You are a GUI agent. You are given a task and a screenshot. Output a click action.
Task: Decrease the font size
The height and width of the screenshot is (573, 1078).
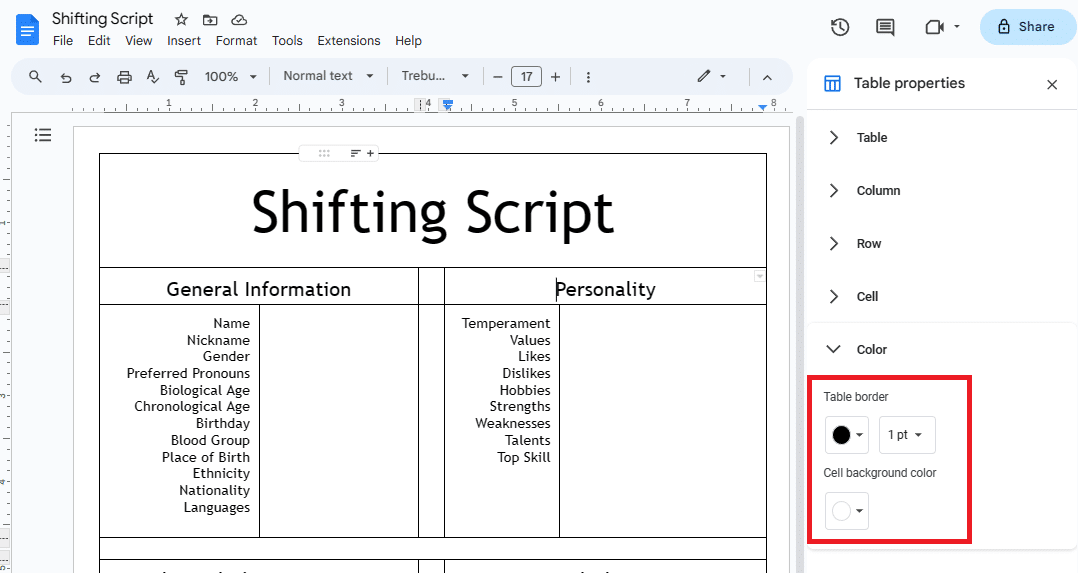point(498,77)
